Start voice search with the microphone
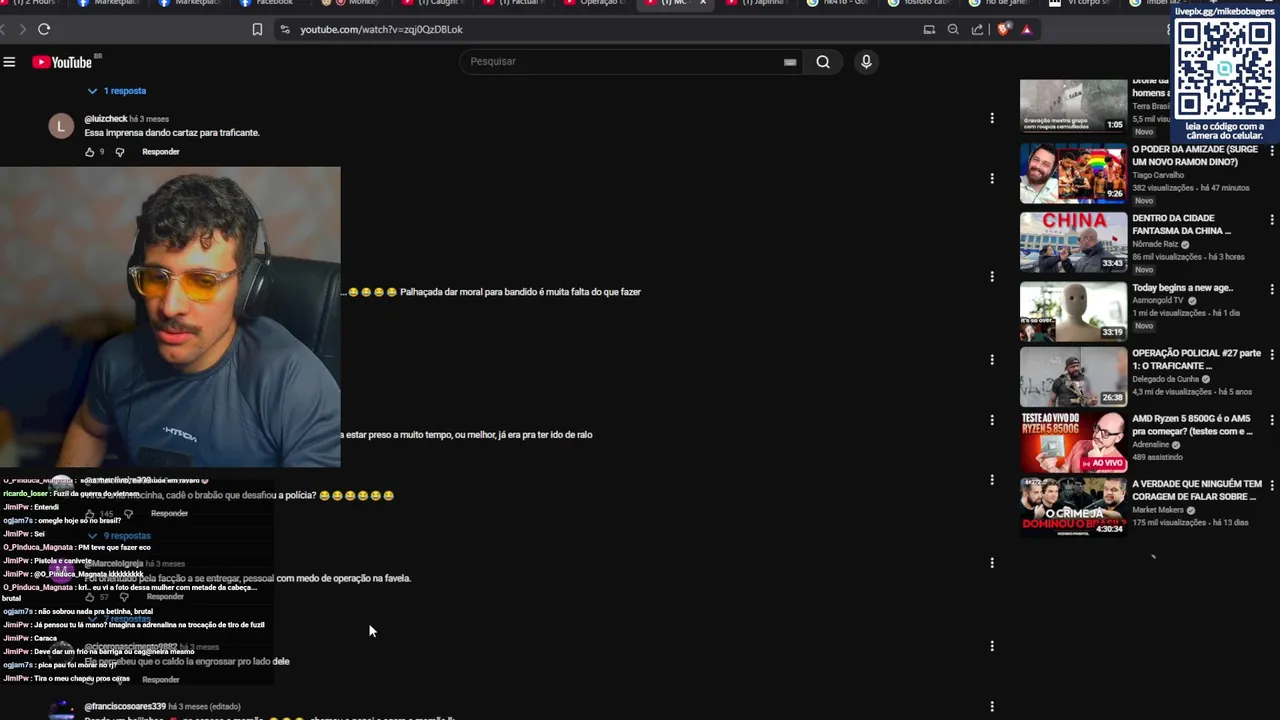The image size is (1280, 720). tap(866, 62)
